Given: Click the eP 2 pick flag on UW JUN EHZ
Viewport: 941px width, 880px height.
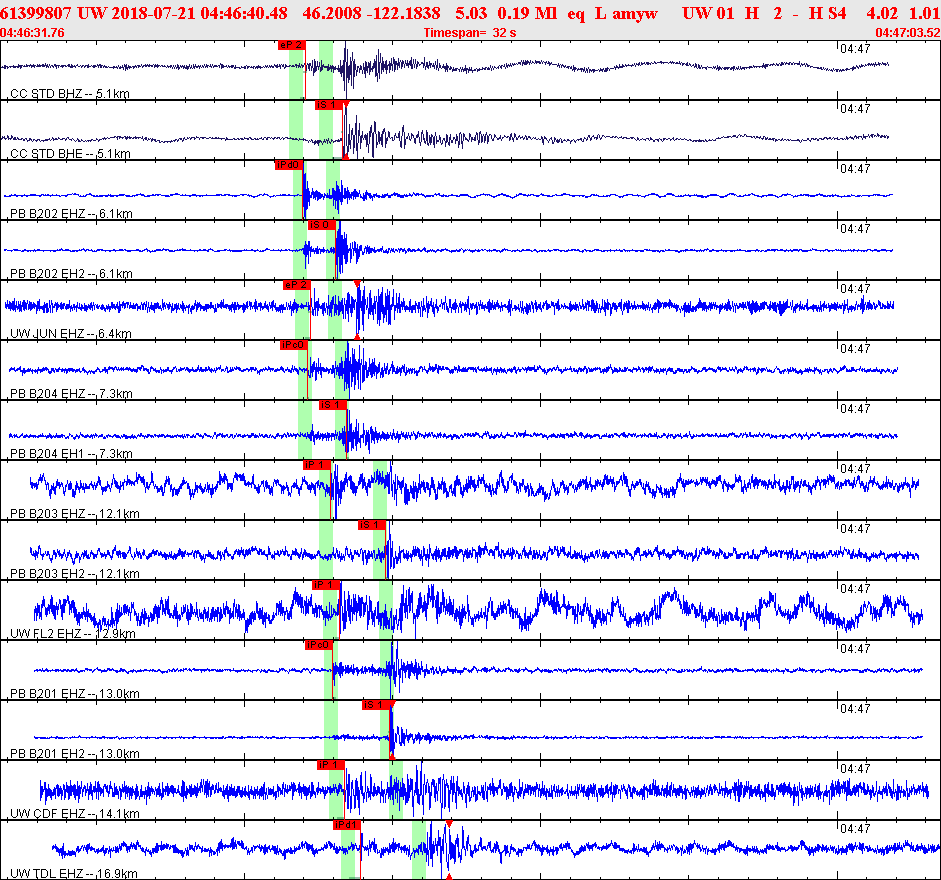Looking at the screenshot, I should 296,285.
